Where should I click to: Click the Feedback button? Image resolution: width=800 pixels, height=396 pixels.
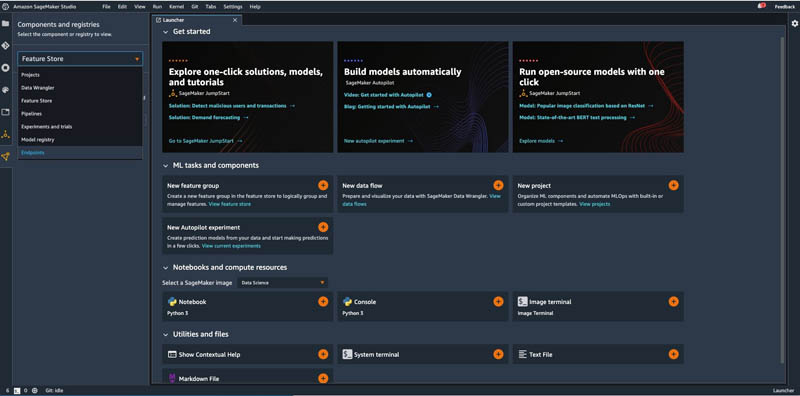pyautogui.click(x=785, y=7)
